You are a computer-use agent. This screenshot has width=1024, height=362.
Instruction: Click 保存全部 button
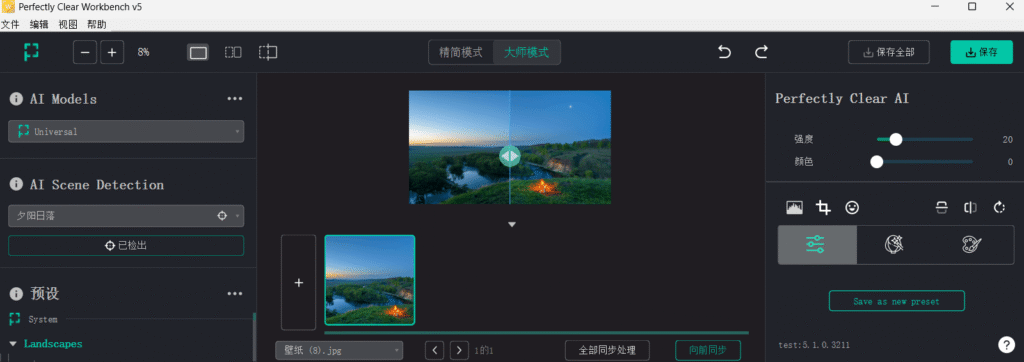tap(888, 52)
